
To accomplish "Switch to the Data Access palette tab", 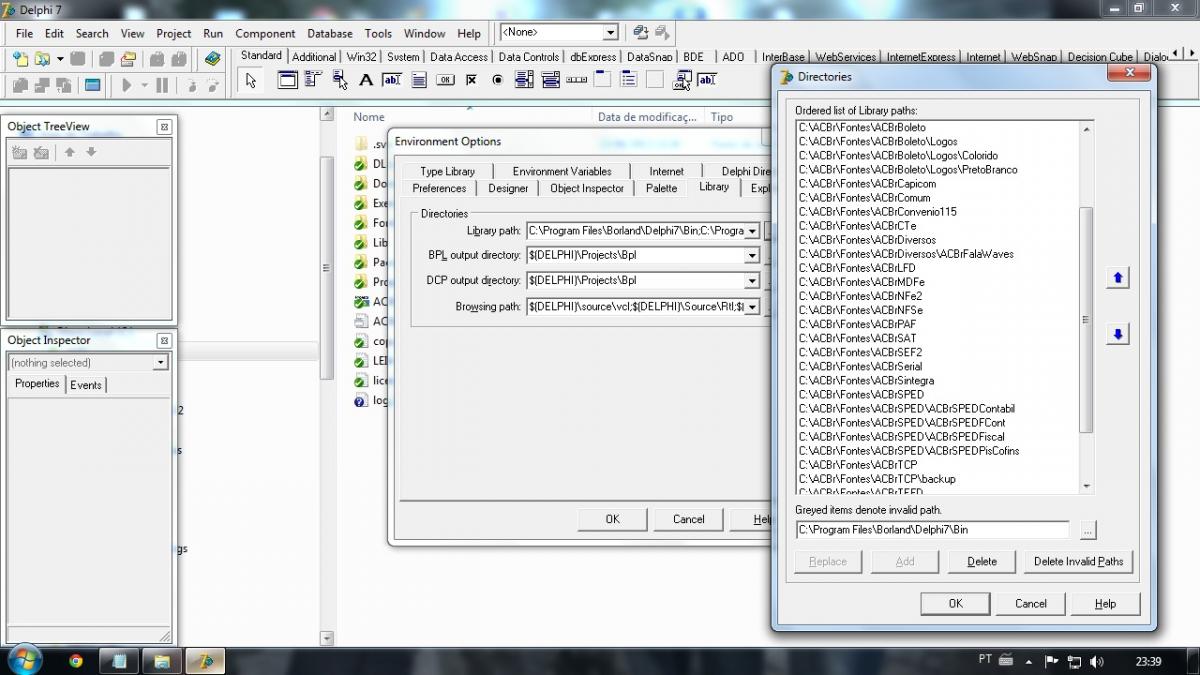I will point(459,57).
